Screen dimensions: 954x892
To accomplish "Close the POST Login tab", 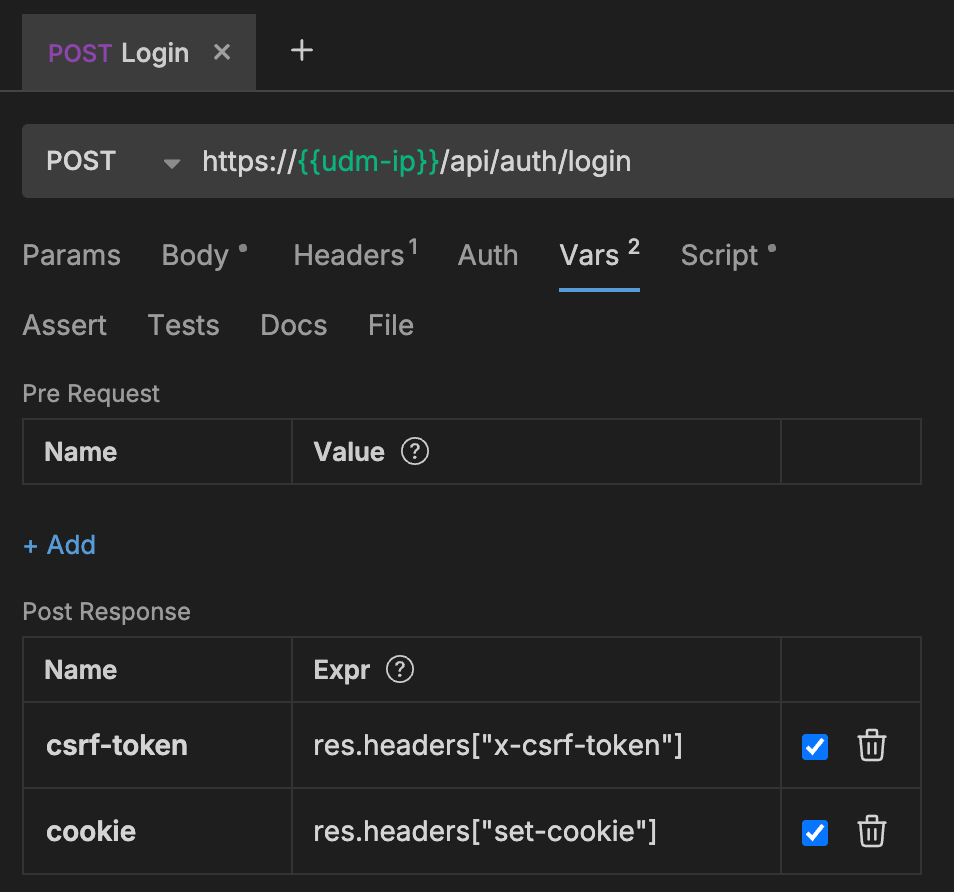I will pyautogui.click(x=222, y=52).
